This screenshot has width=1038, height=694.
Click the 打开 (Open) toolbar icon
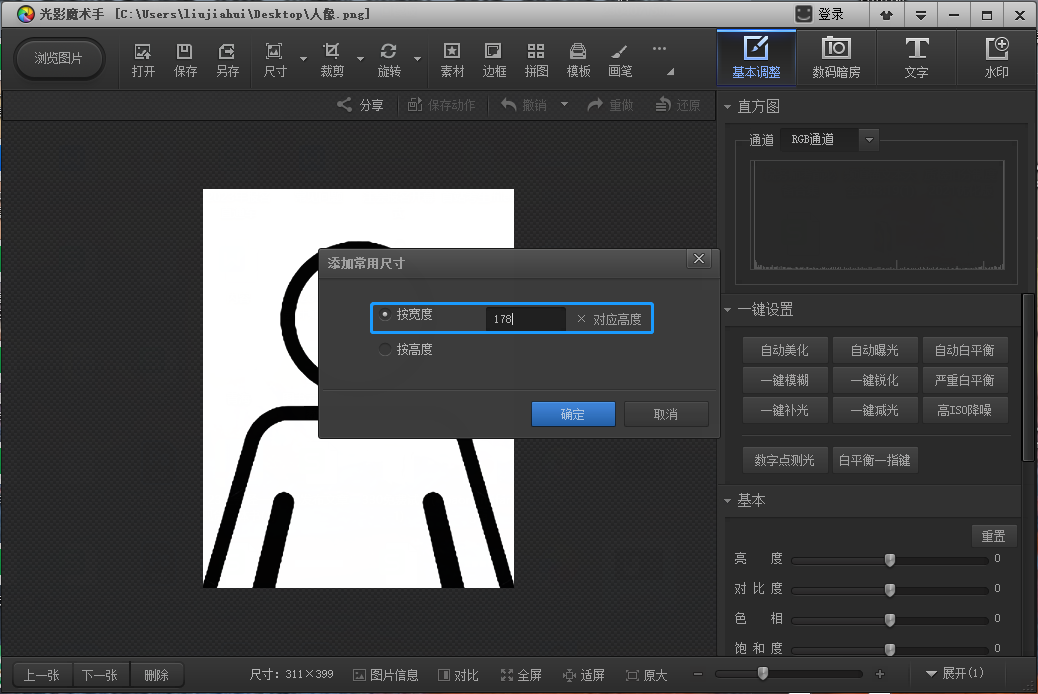click(x=143, y=60)
